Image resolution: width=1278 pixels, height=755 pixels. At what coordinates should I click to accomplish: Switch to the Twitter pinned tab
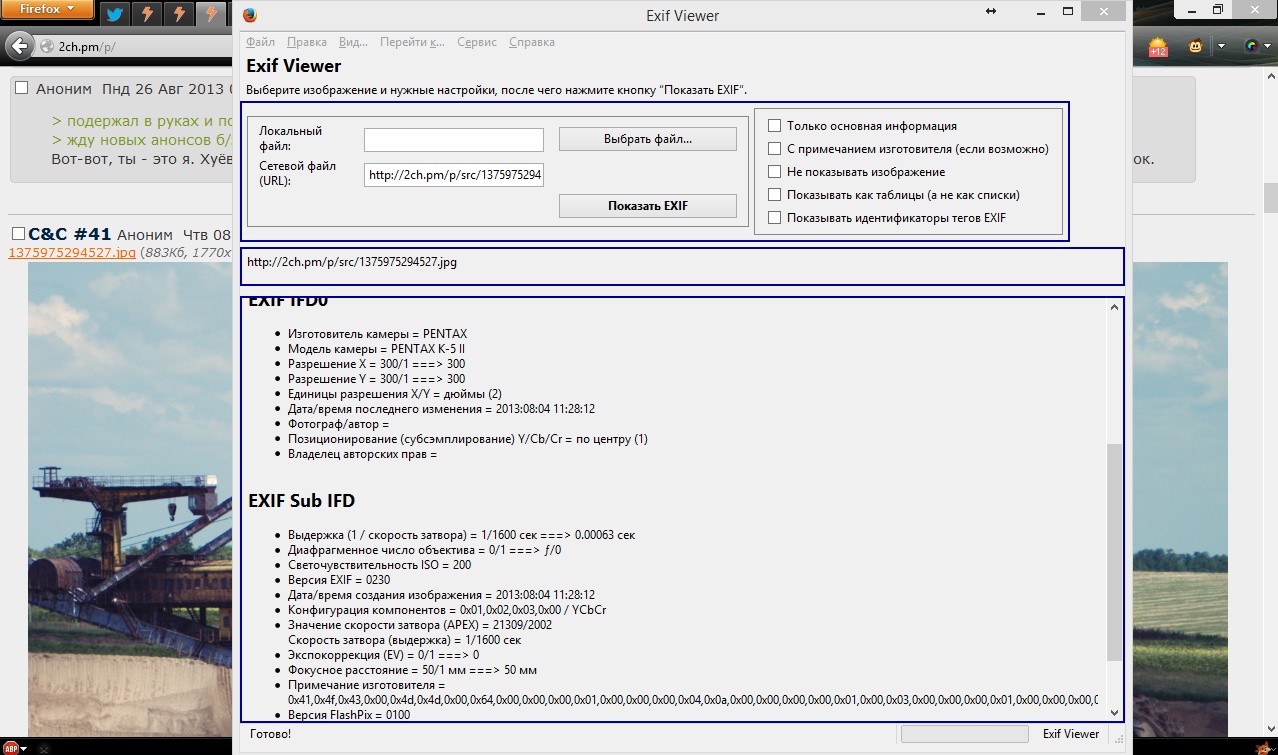[116, 13]
